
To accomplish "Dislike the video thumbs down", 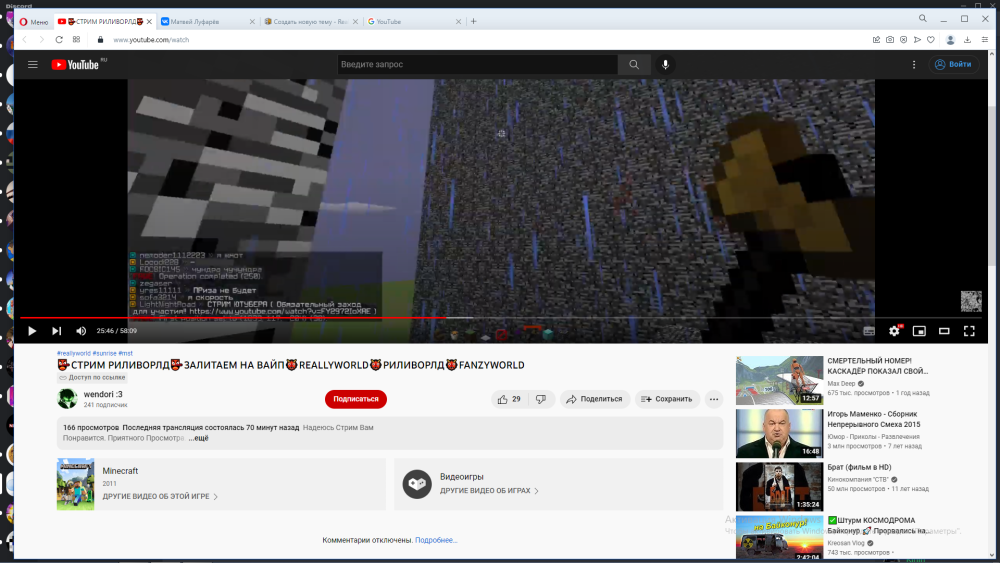I will 541,399.
